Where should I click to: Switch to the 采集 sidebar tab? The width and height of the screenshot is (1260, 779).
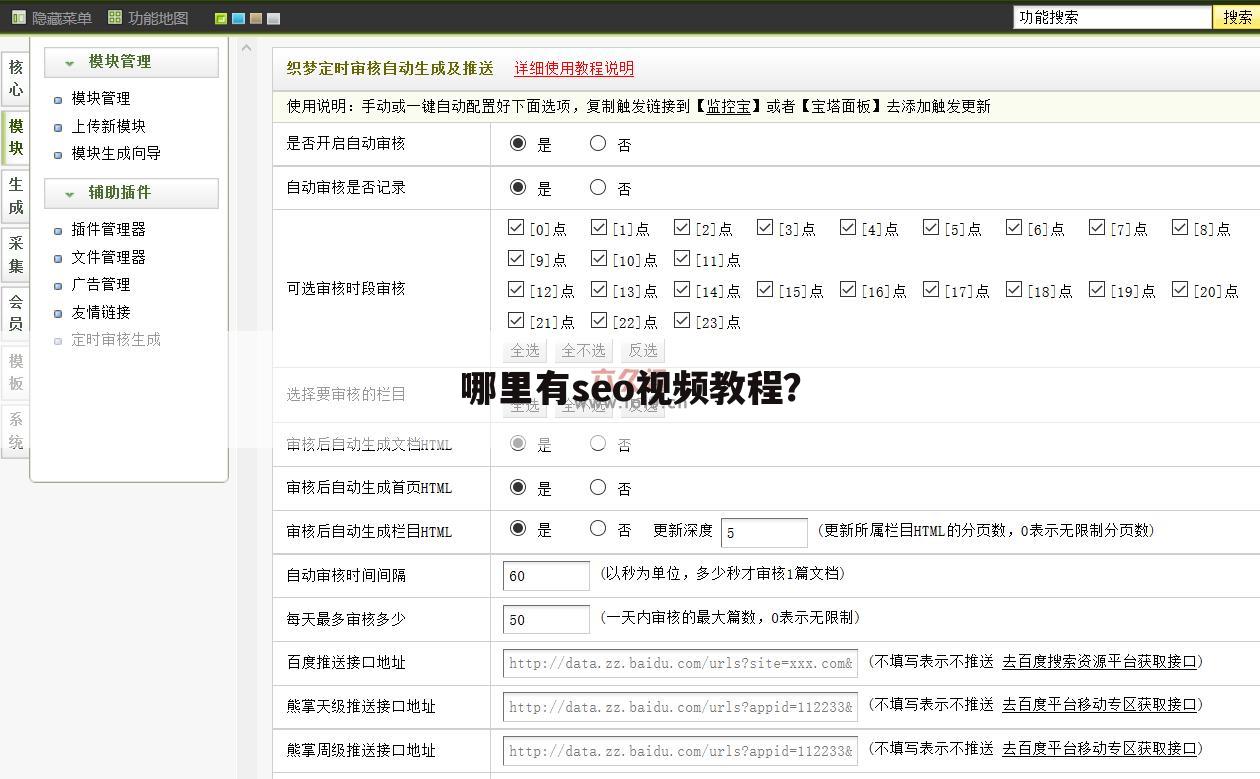pyautogui.click(x=15, y=254)
